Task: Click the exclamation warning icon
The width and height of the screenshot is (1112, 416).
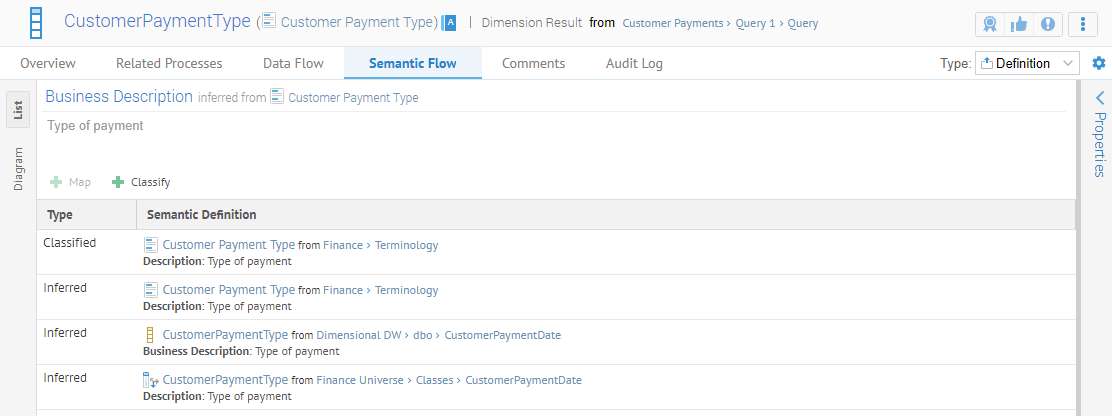Action: pyautogui.click(x=1046, y=24)
